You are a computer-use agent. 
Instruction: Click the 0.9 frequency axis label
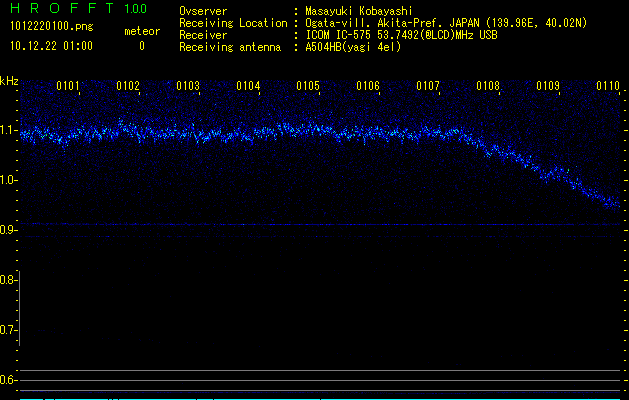click(x=9, y=230)
